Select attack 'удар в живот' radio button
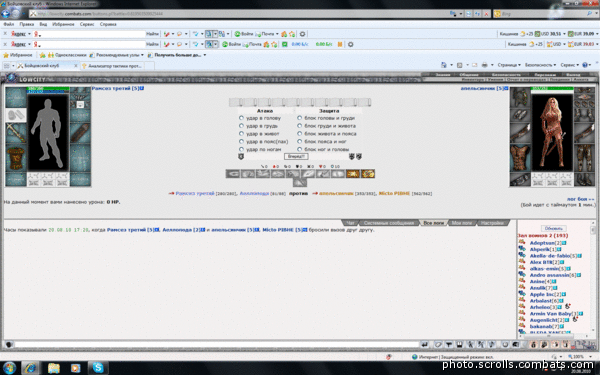The height and width of the screenshot is (375, 600). pyautogui.click(x=241, y=134)
